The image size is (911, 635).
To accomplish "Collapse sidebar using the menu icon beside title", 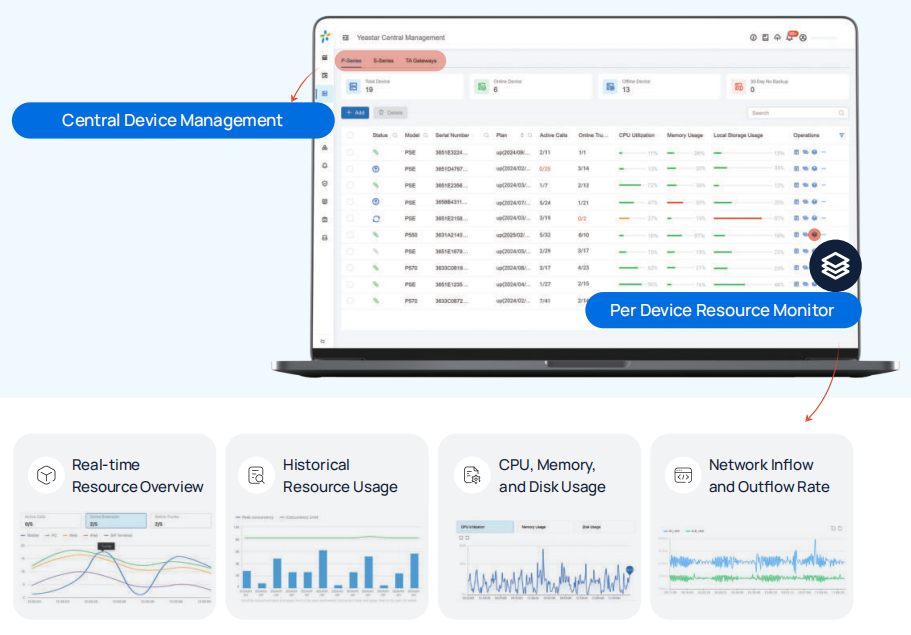I will pyautogui.click(x=346, y=37).
